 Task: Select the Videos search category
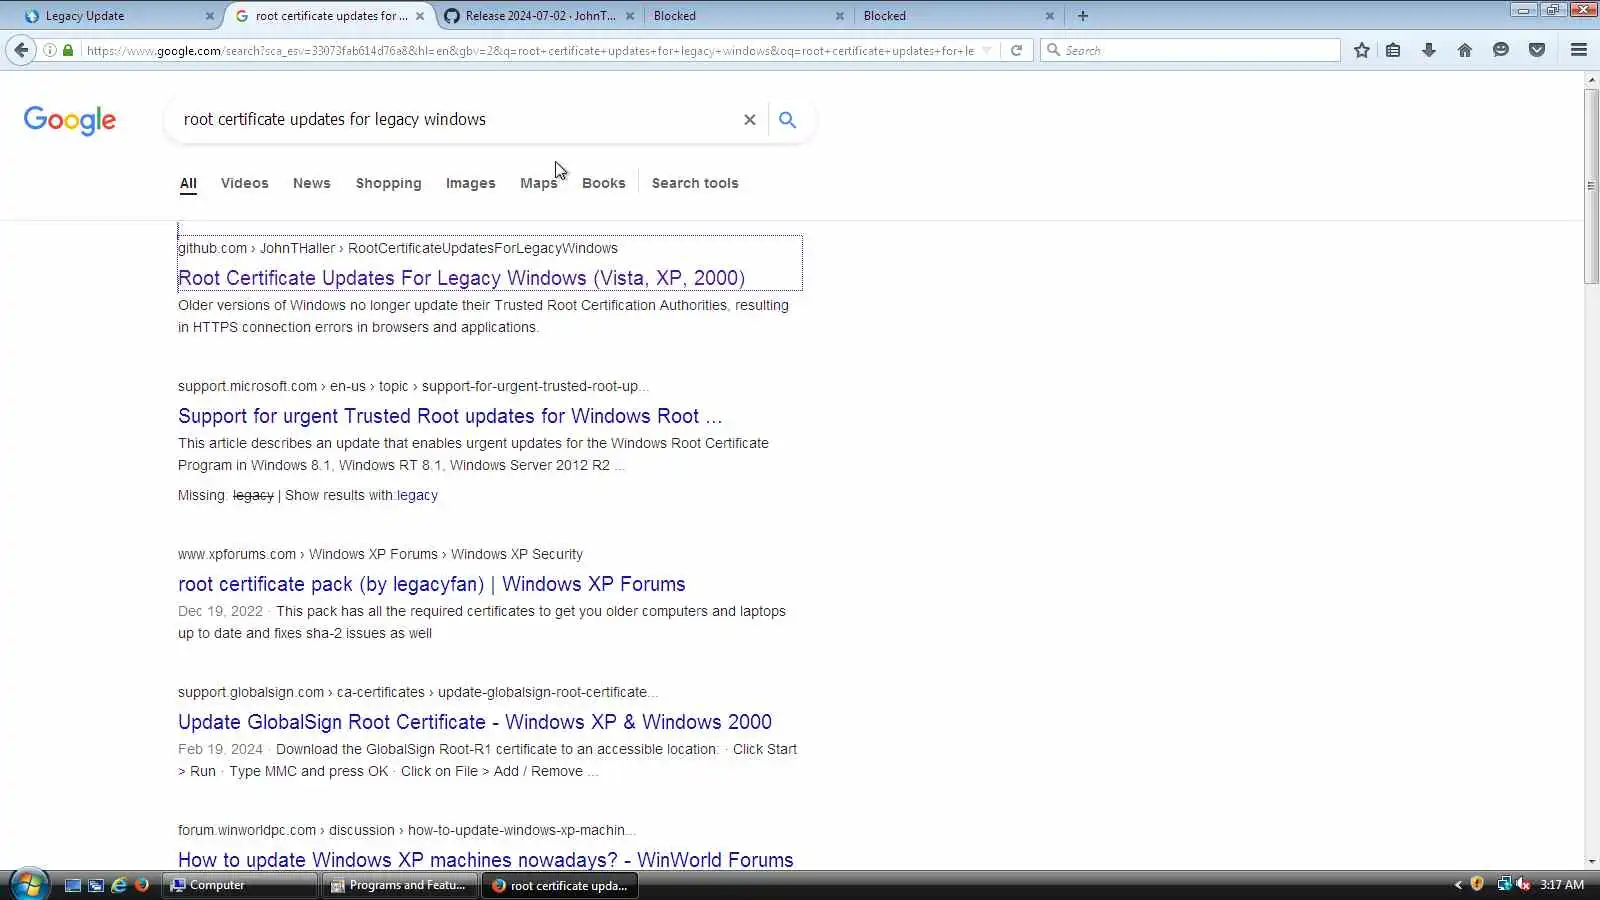pos(245,183)
